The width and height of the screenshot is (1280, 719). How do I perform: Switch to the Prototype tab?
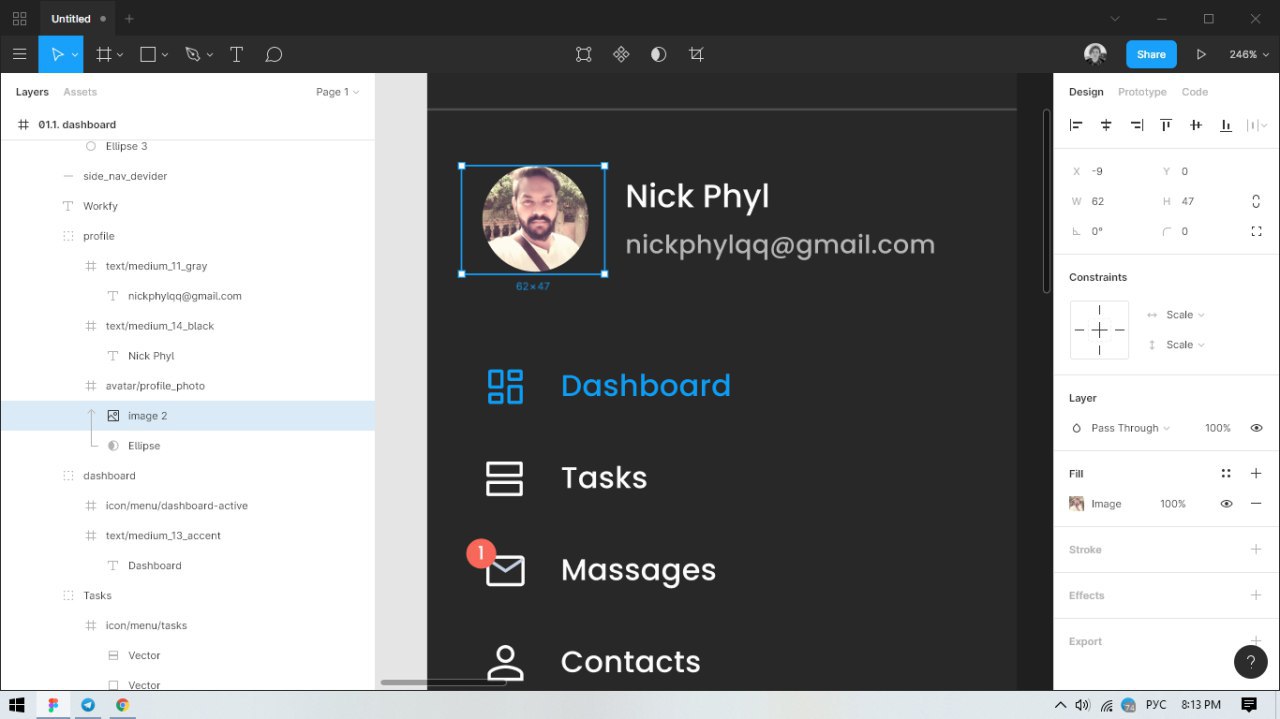(1142, 92)
